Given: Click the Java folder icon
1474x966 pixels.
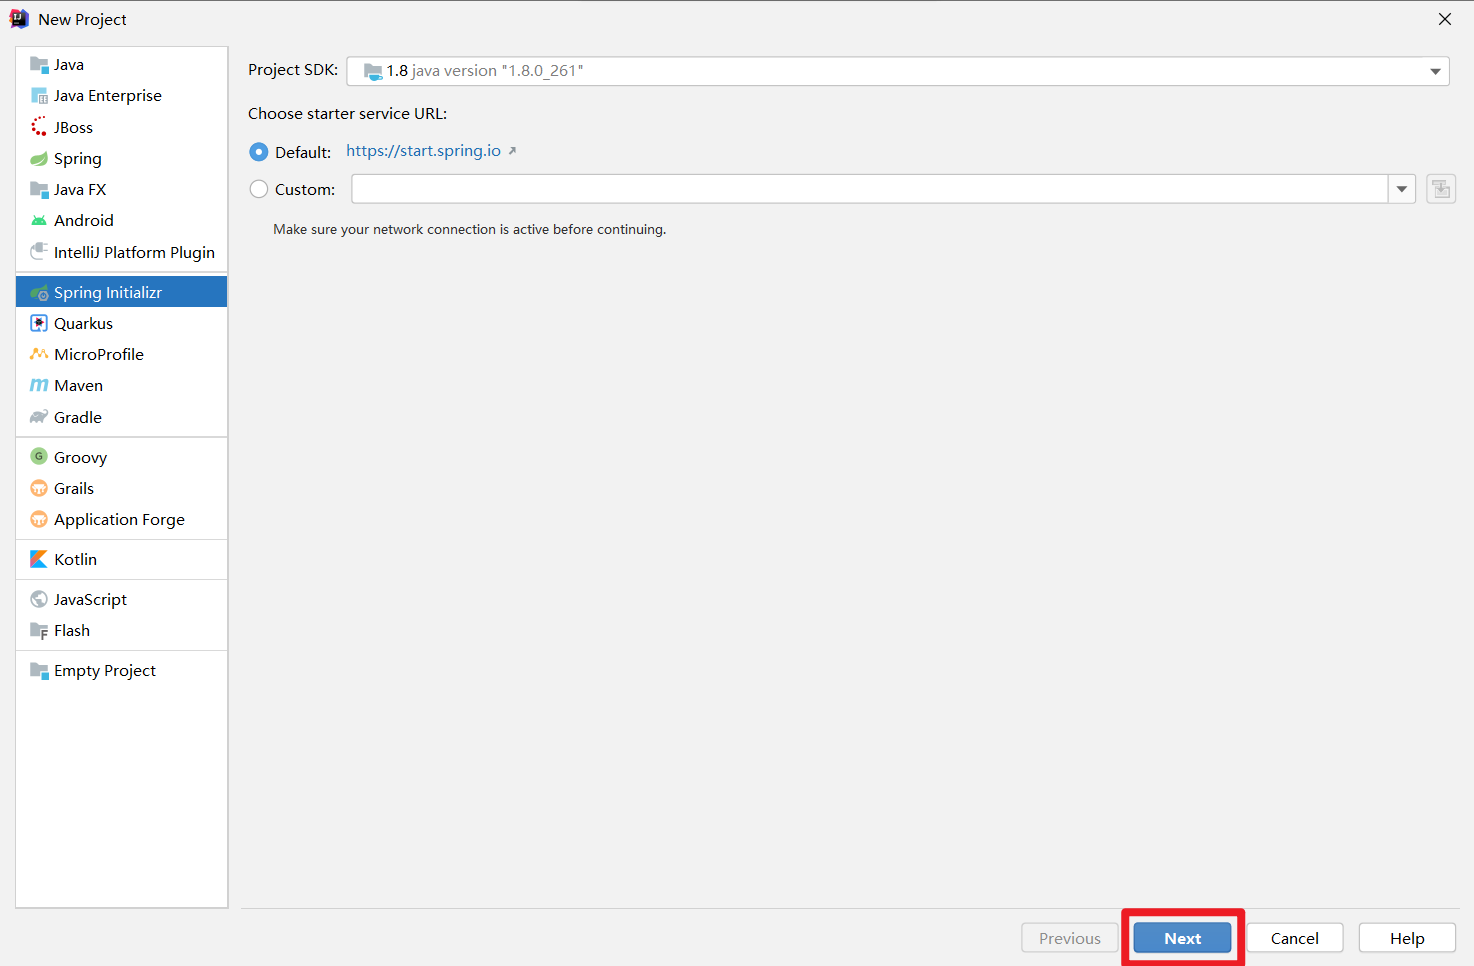Looking at the screenshot, I should [x=39, y=65].
